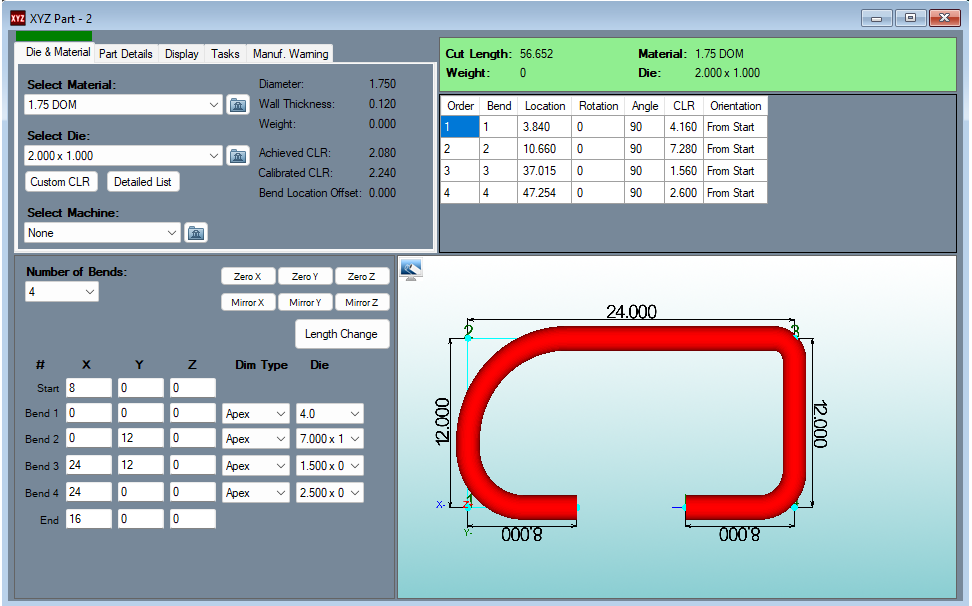Open die library icon beside 2.000 x 1.000
Screen dimensions: 972x606
(238, 156)
